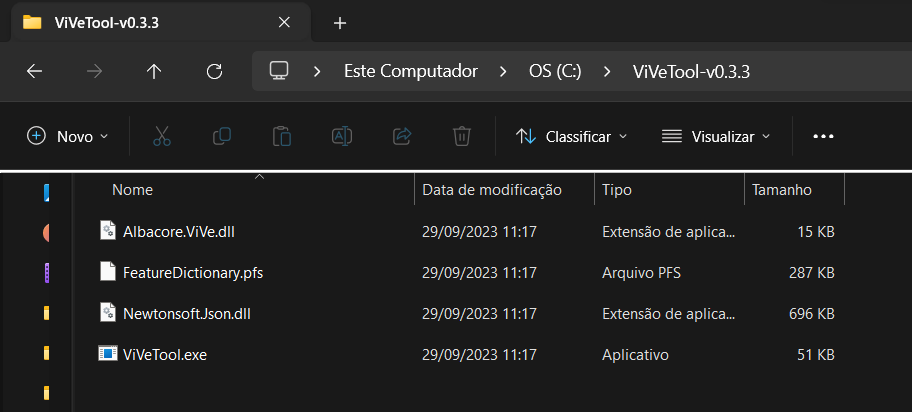Screen dimensions: 912x412
Task: Open the Novo dropdown menu
Action: [x=67, y=137]
